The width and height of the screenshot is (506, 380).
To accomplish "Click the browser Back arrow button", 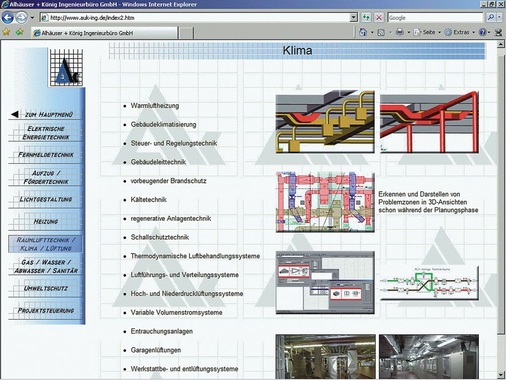I will pos(8,18).
